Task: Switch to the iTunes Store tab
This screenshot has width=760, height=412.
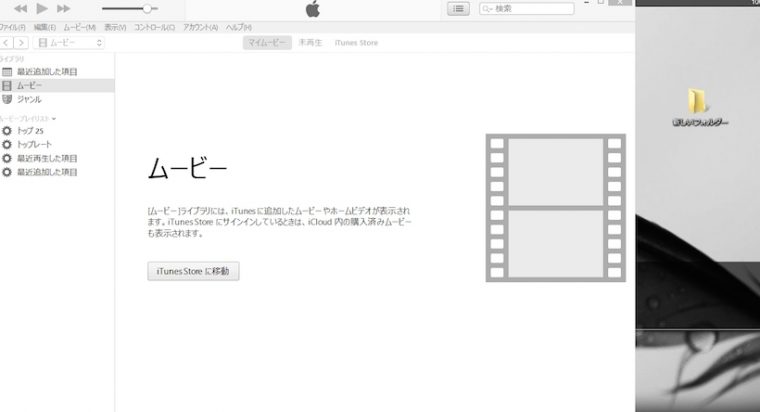Action: pyautogui.click(x=356, y=43)
